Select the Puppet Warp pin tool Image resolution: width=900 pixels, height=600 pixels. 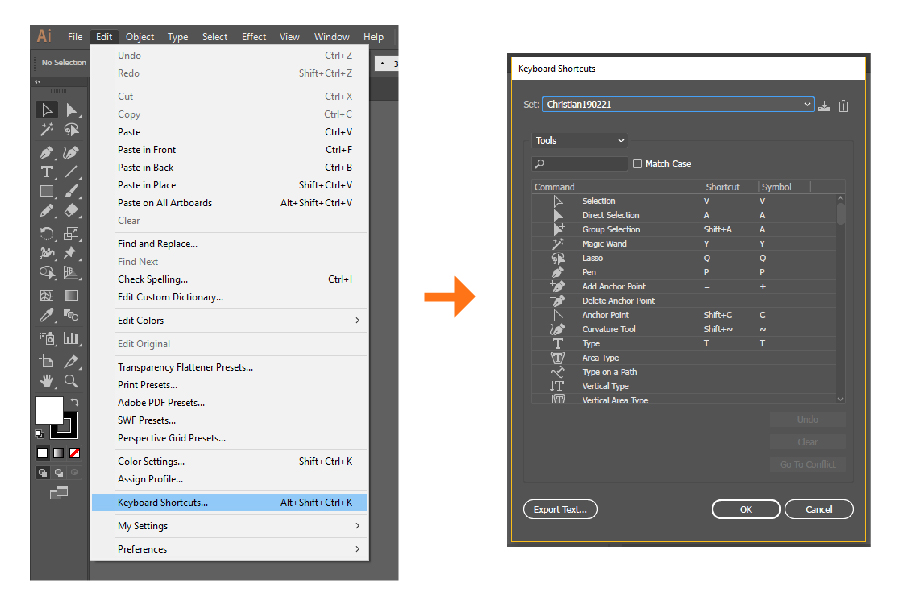point(72,253)
